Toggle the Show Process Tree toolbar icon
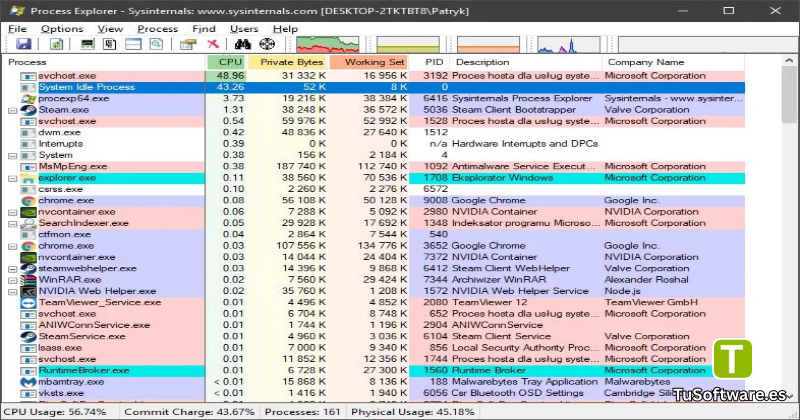 tap(109, 44)
